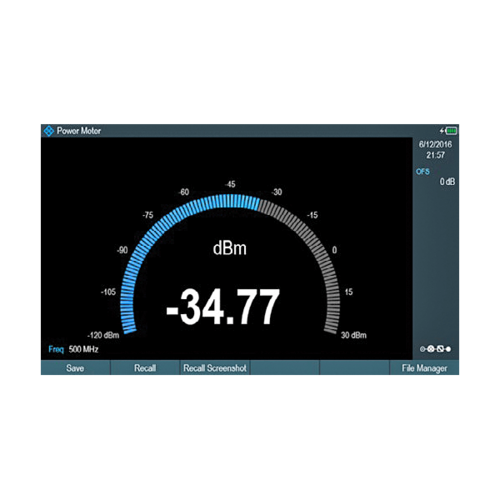Click the battery charging indicator icon
Viewport: 500px width, 500px height.
click(448, 131)
